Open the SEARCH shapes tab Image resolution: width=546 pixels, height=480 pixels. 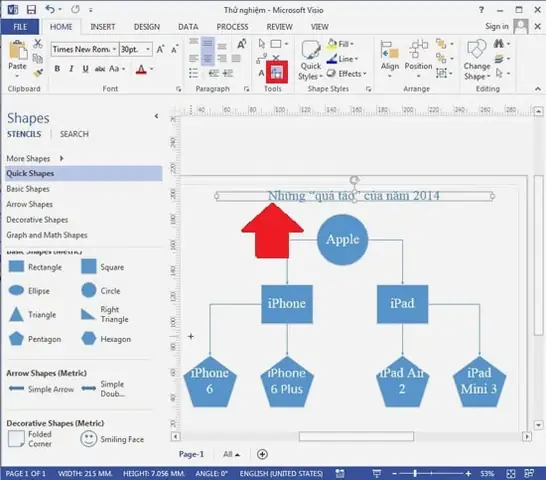(74, 134)
